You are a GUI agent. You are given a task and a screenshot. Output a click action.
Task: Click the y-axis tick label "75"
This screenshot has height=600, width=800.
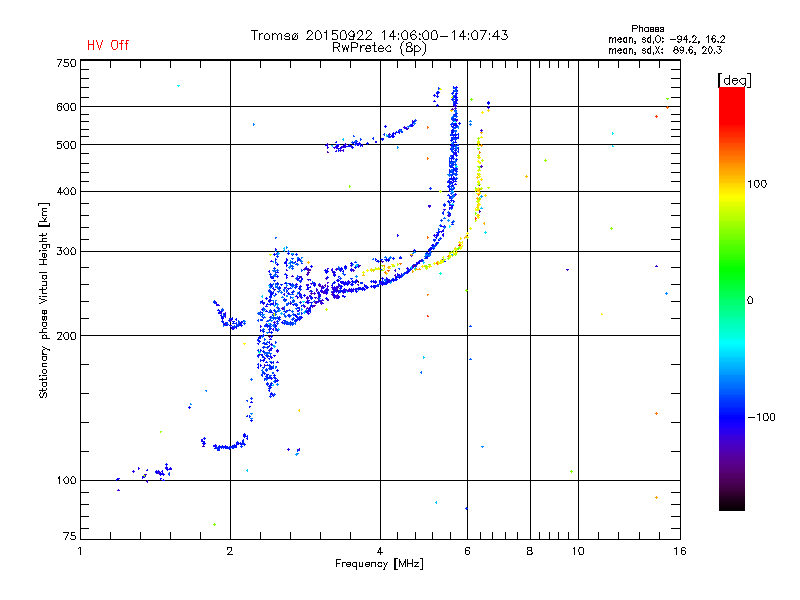(x=70, y=536)
